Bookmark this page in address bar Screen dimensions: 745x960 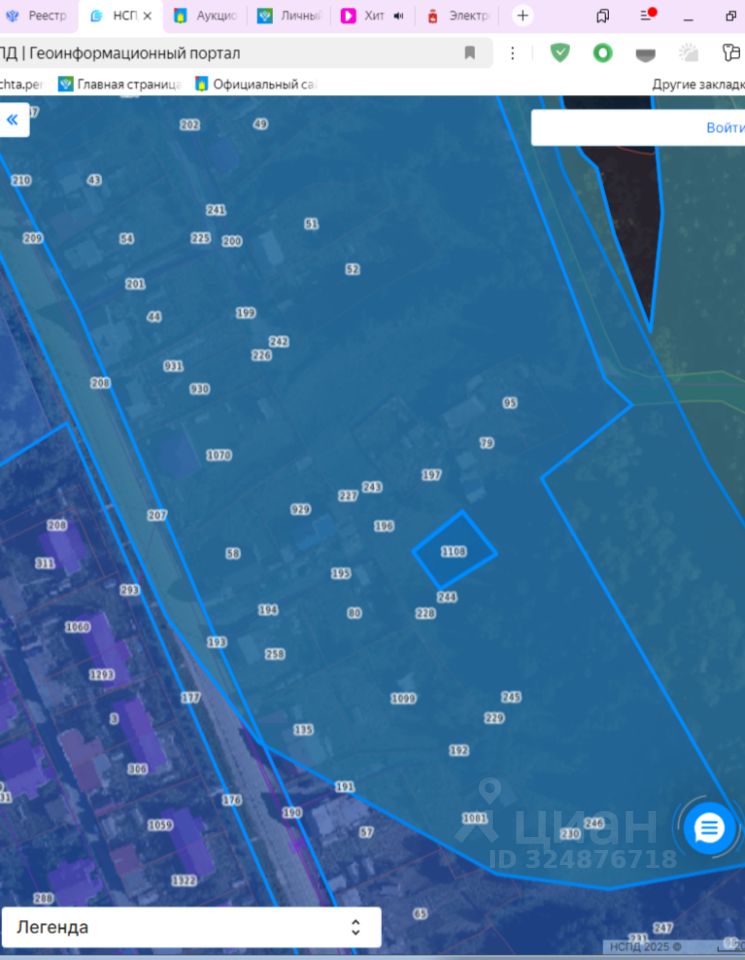pos(470,53)
